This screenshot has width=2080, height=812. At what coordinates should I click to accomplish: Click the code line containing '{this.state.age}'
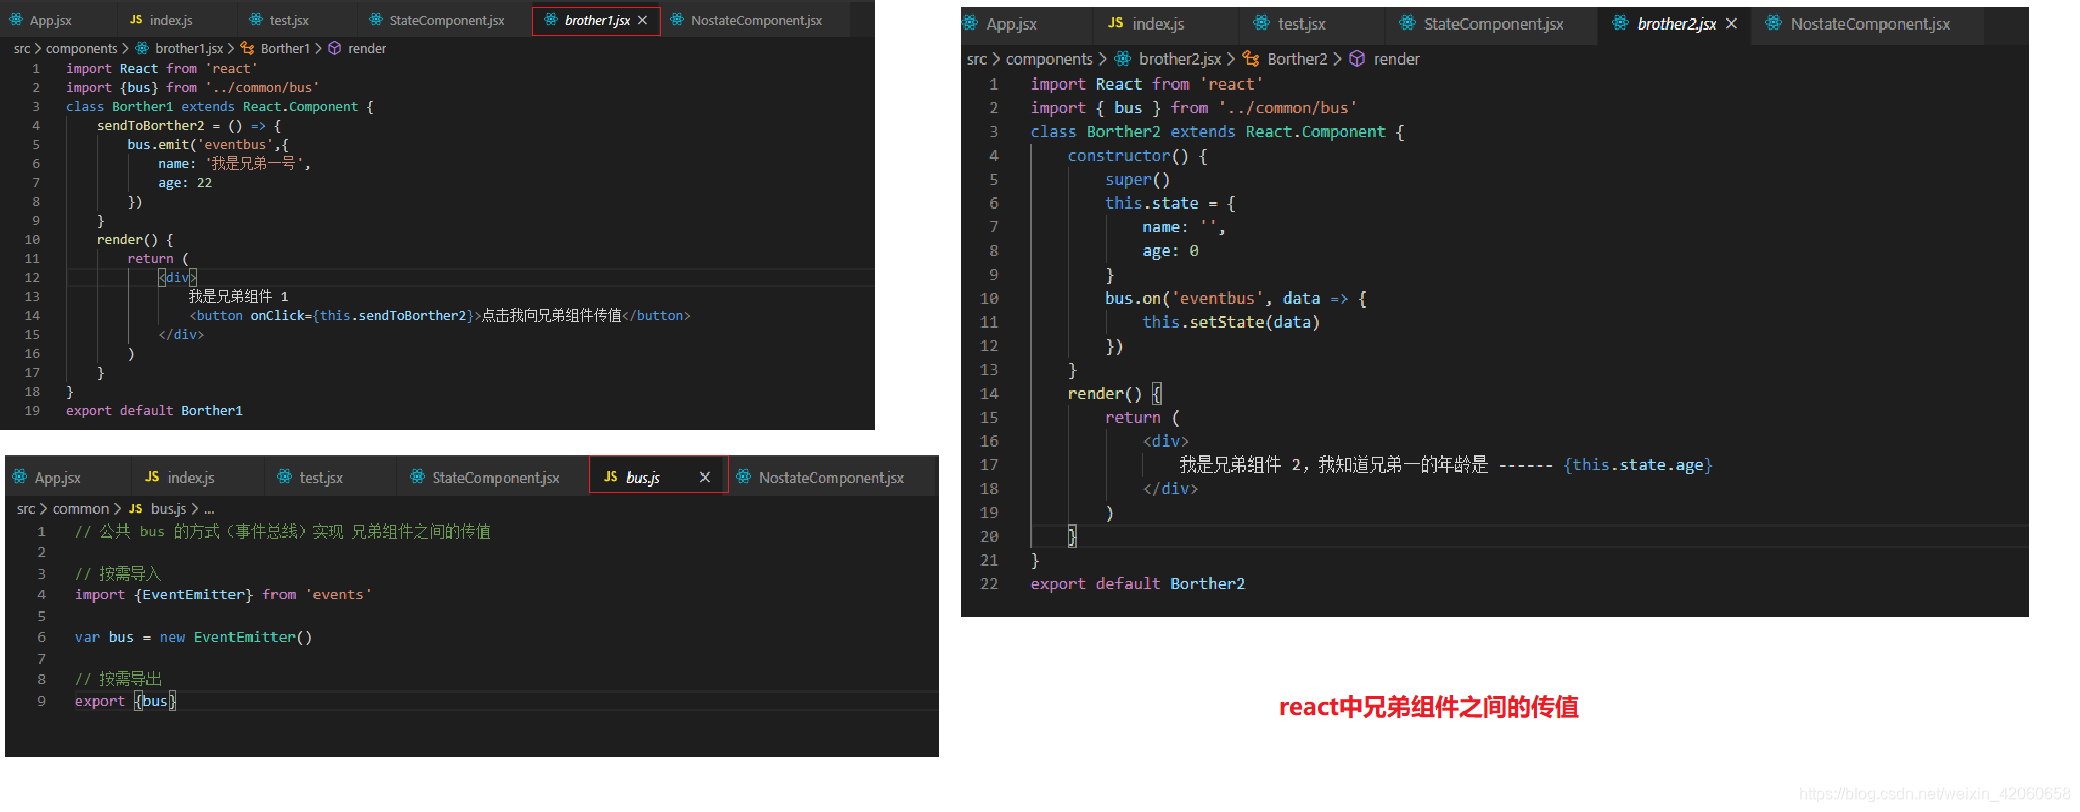1446,464
